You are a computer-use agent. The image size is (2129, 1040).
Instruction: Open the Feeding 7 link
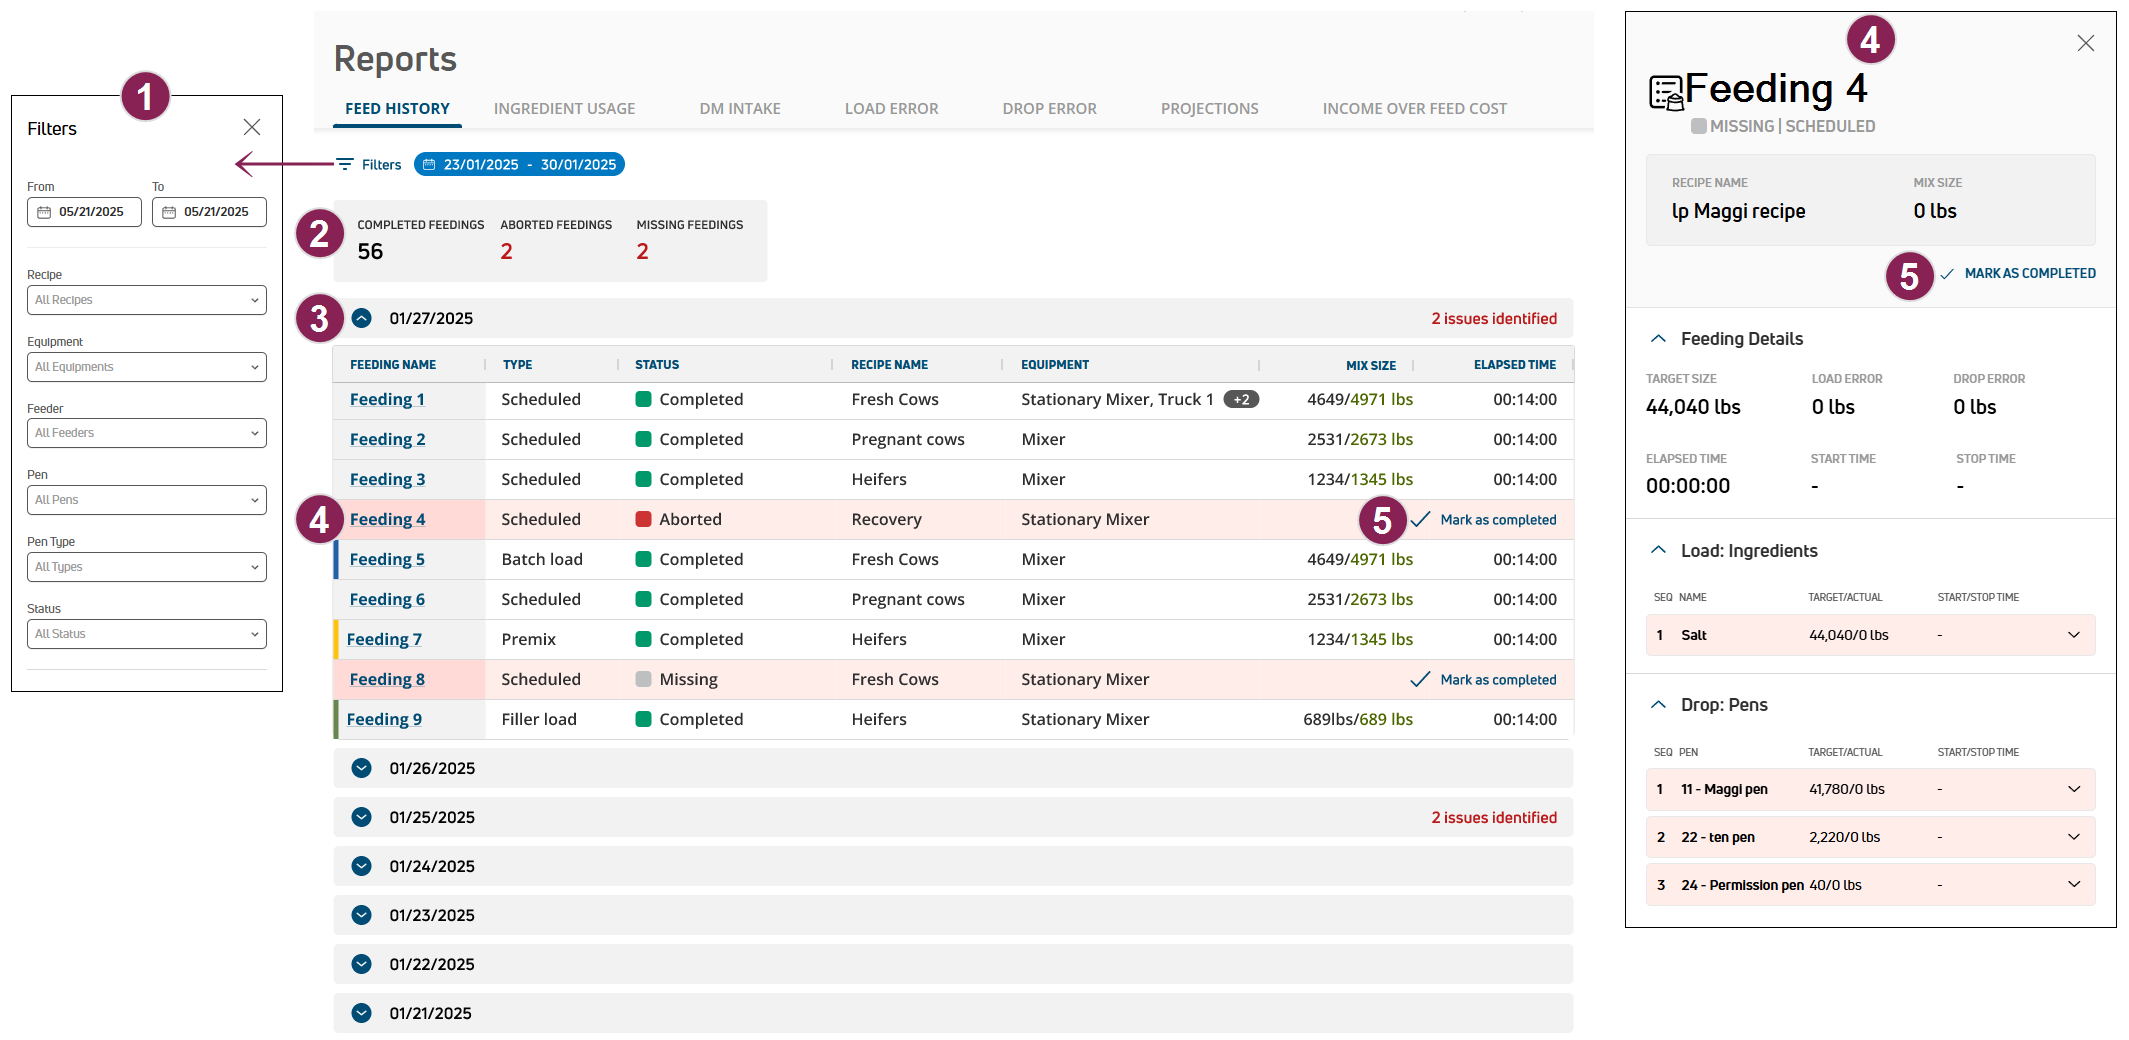pos(384,639)
